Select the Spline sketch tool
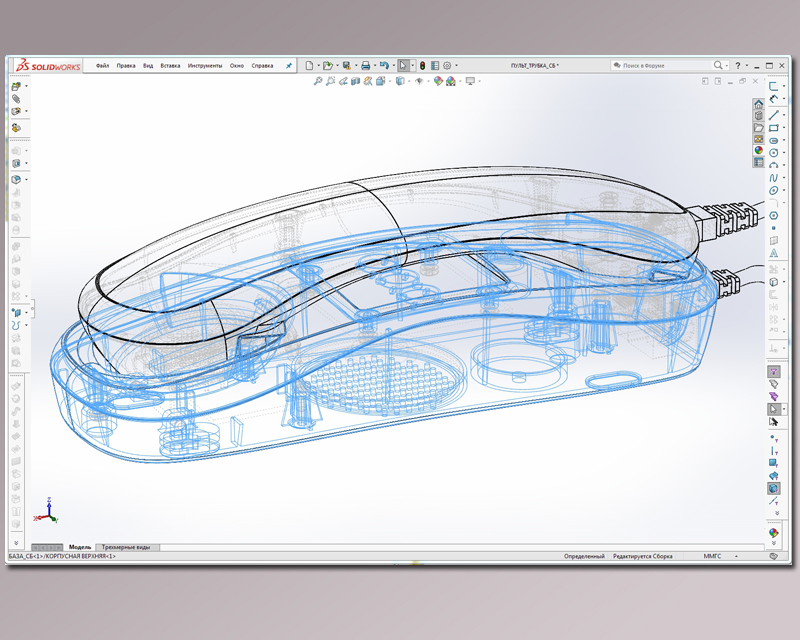 tap(773, 178)
